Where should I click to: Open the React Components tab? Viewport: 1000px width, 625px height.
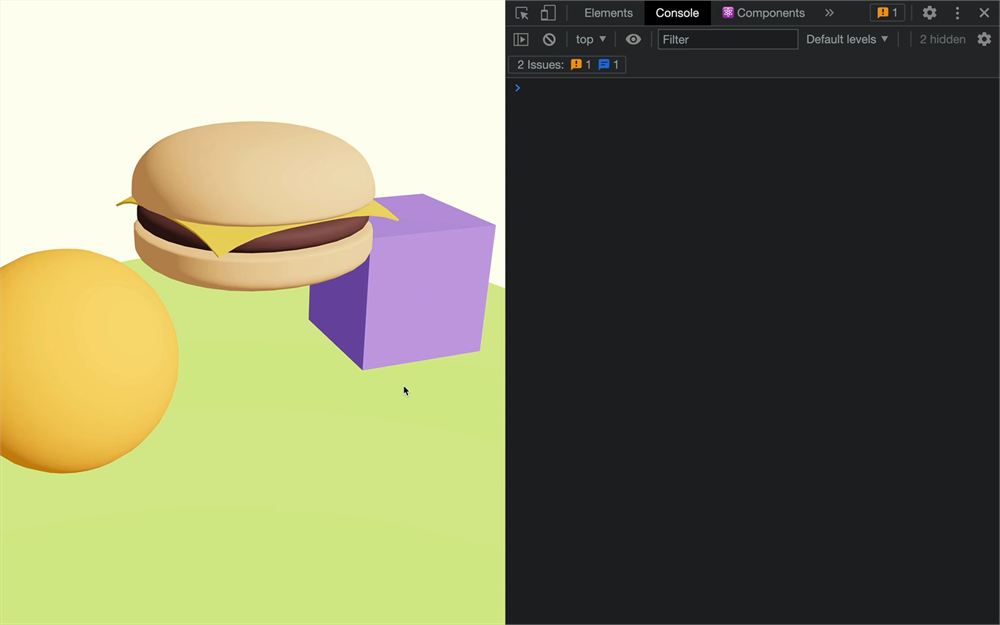pyautogui.click(x=763, y=13)
